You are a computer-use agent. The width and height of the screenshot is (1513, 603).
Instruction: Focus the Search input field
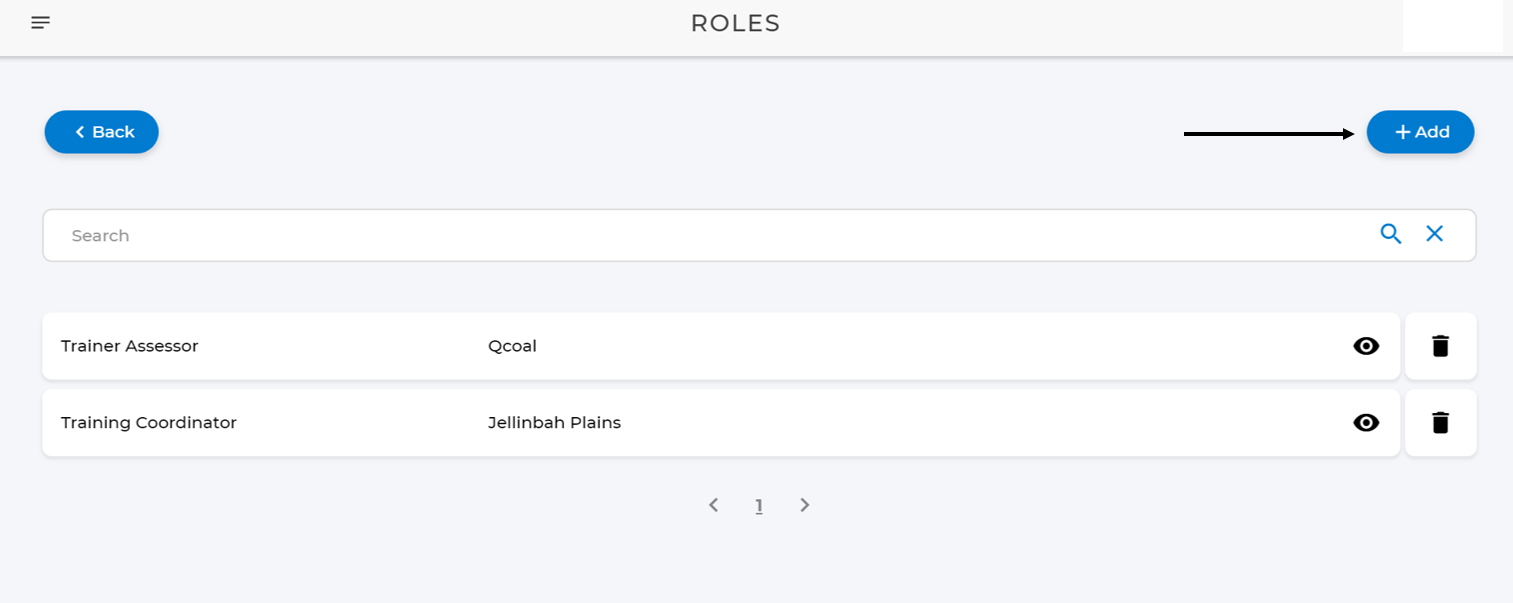tap(700, 235)
